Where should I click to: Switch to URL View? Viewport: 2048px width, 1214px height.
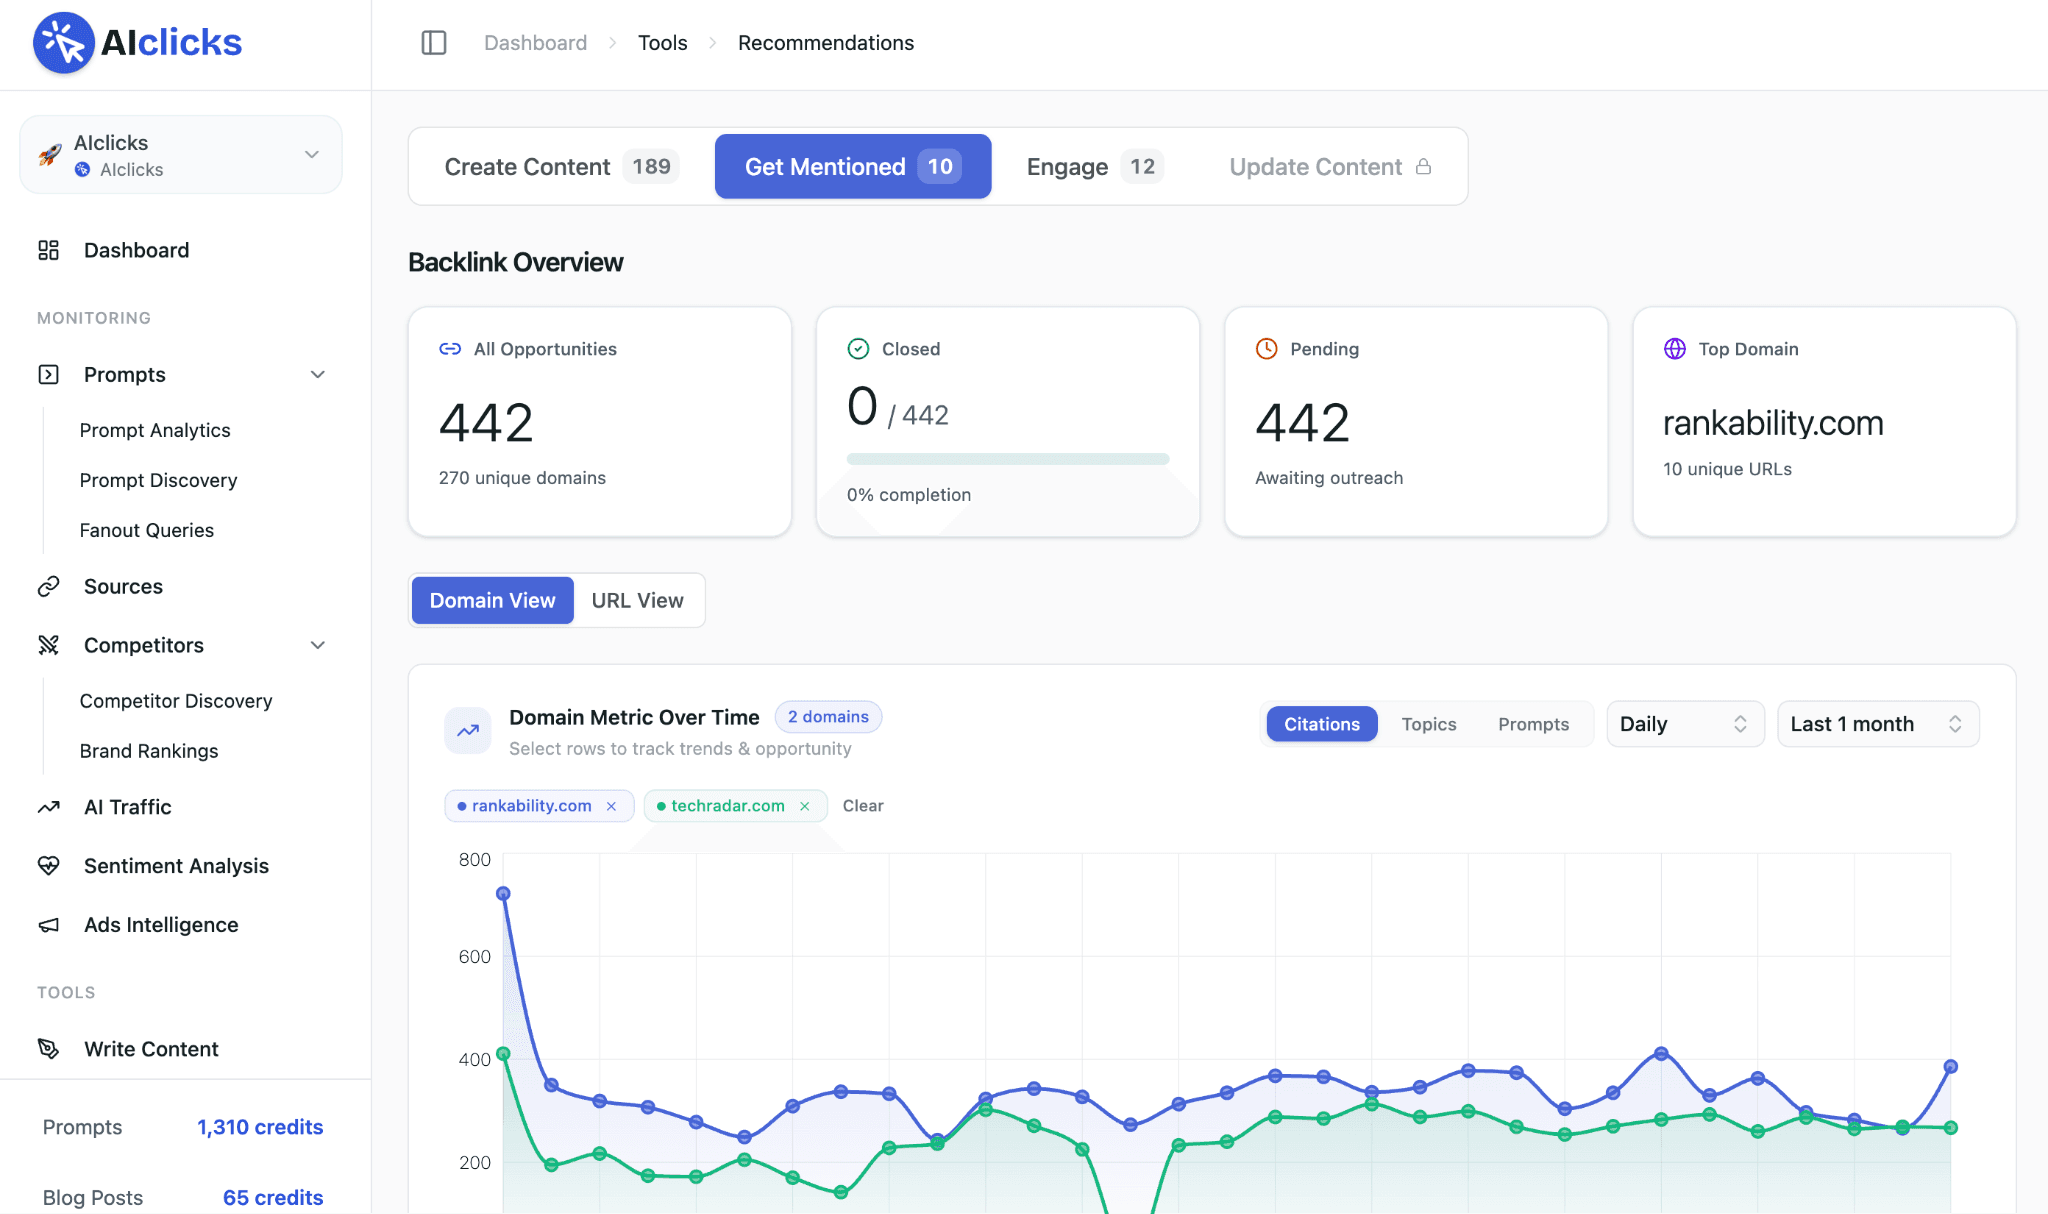coord(638,600)
